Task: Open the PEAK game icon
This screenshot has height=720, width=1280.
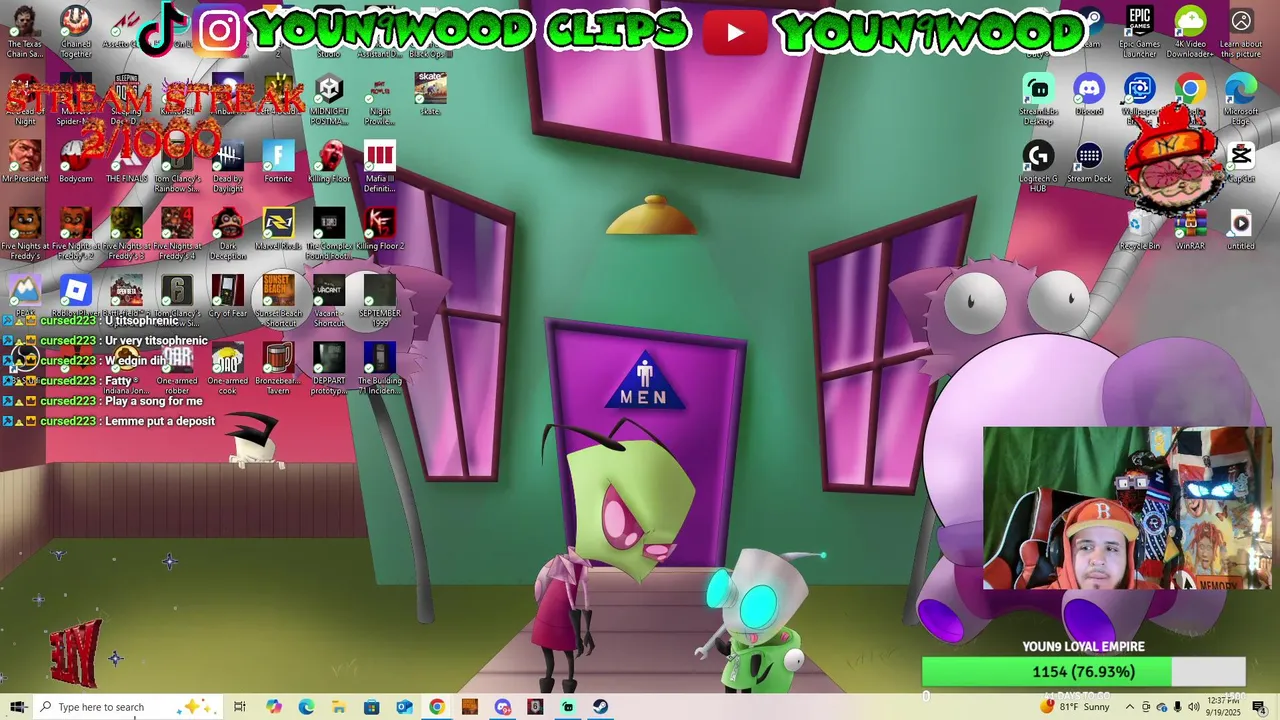Action: [x=25, y=296]
